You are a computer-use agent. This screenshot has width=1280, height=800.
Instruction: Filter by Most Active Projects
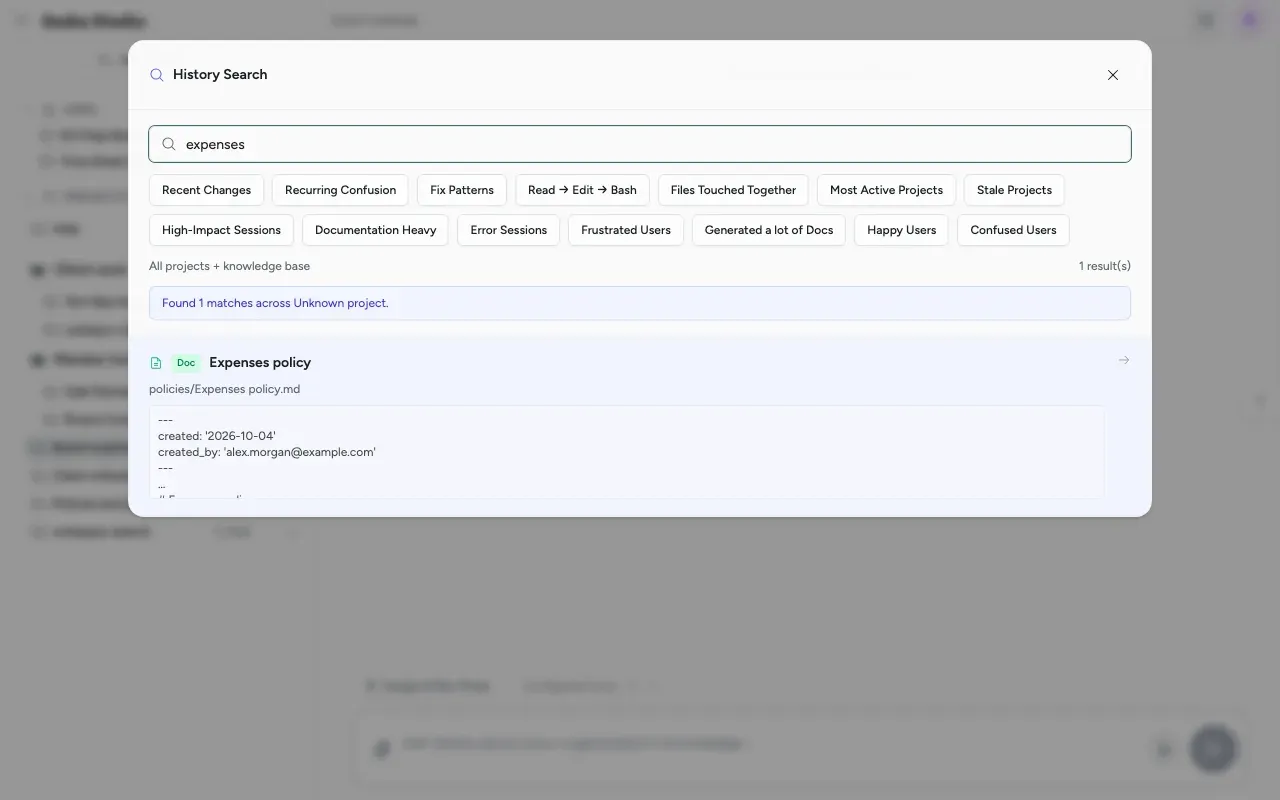[886, 190]
